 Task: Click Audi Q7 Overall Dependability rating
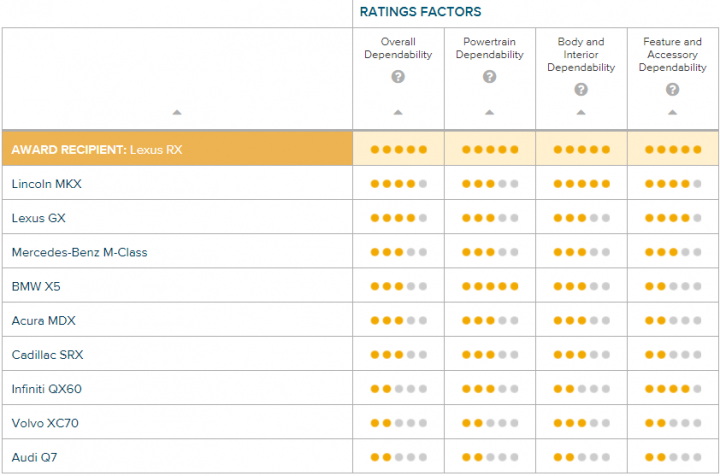tap(399, 457)
